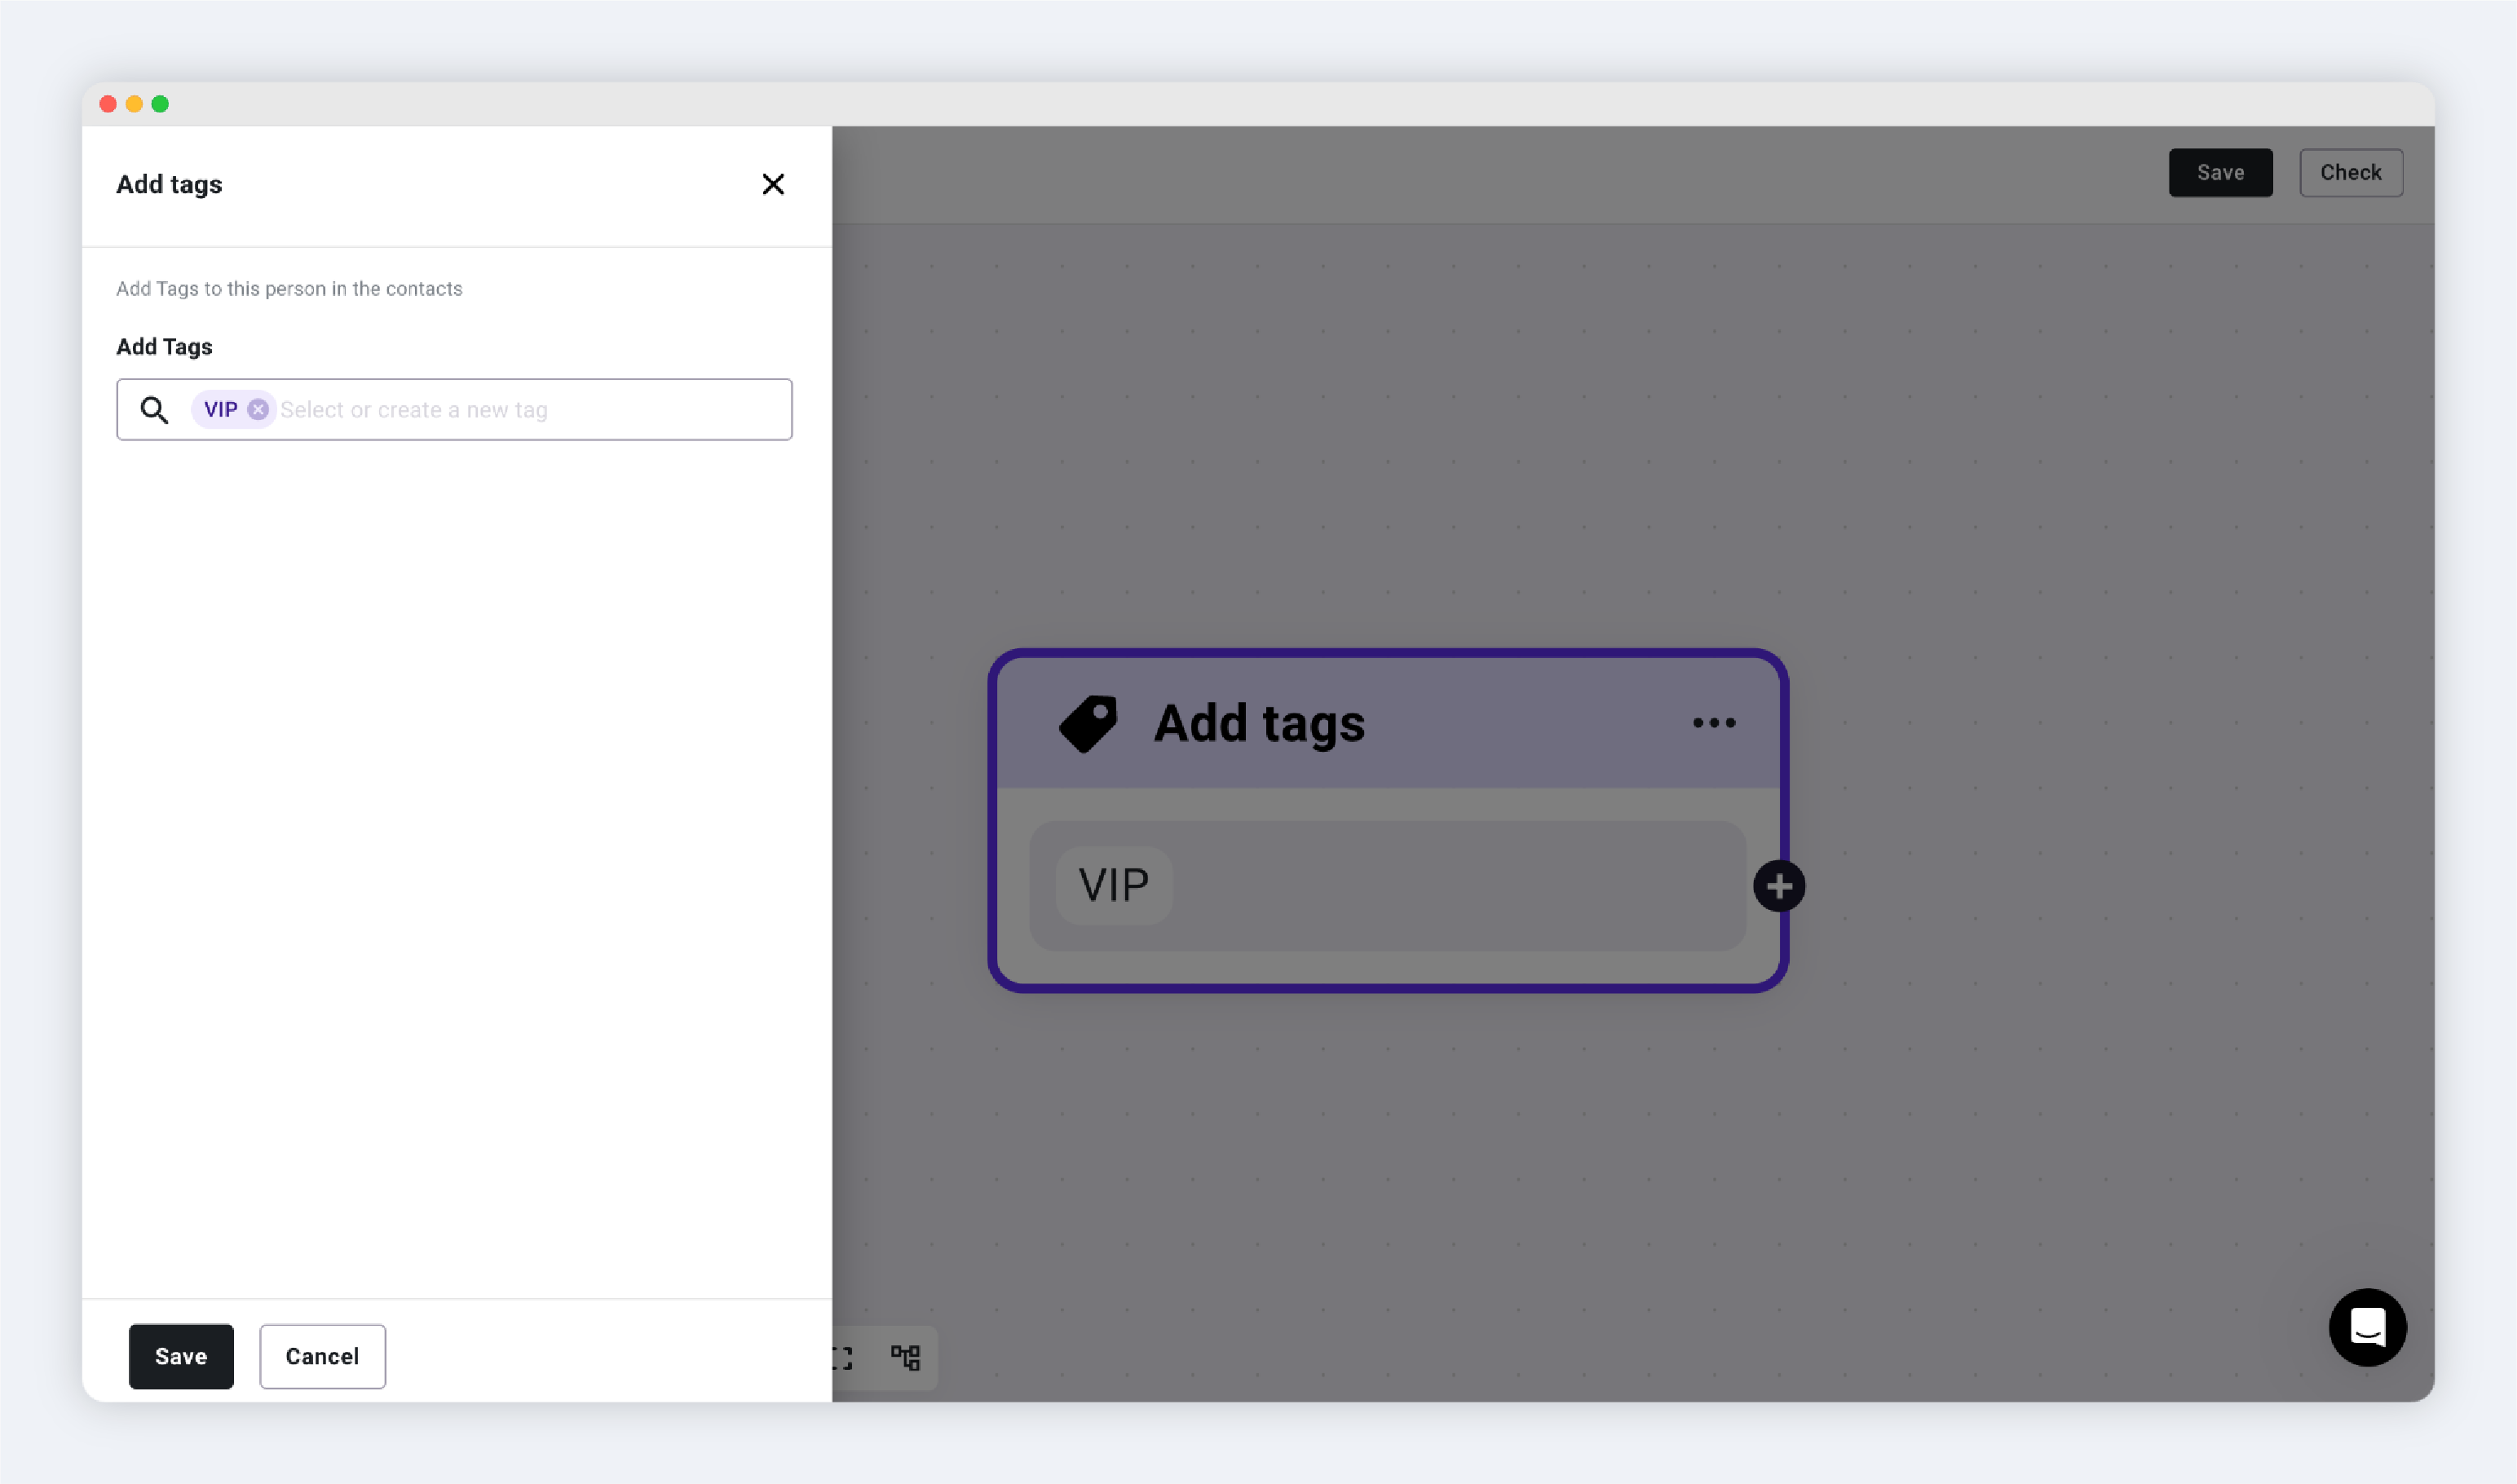Select the Add tags node title

(1259, 723)
